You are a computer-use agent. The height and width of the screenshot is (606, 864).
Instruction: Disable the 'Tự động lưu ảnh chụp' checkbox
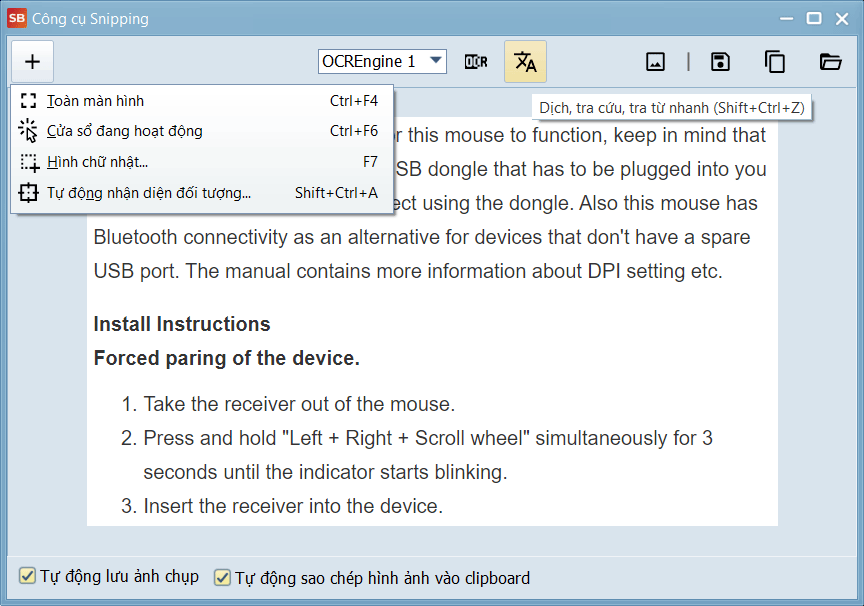coord(28,577)
